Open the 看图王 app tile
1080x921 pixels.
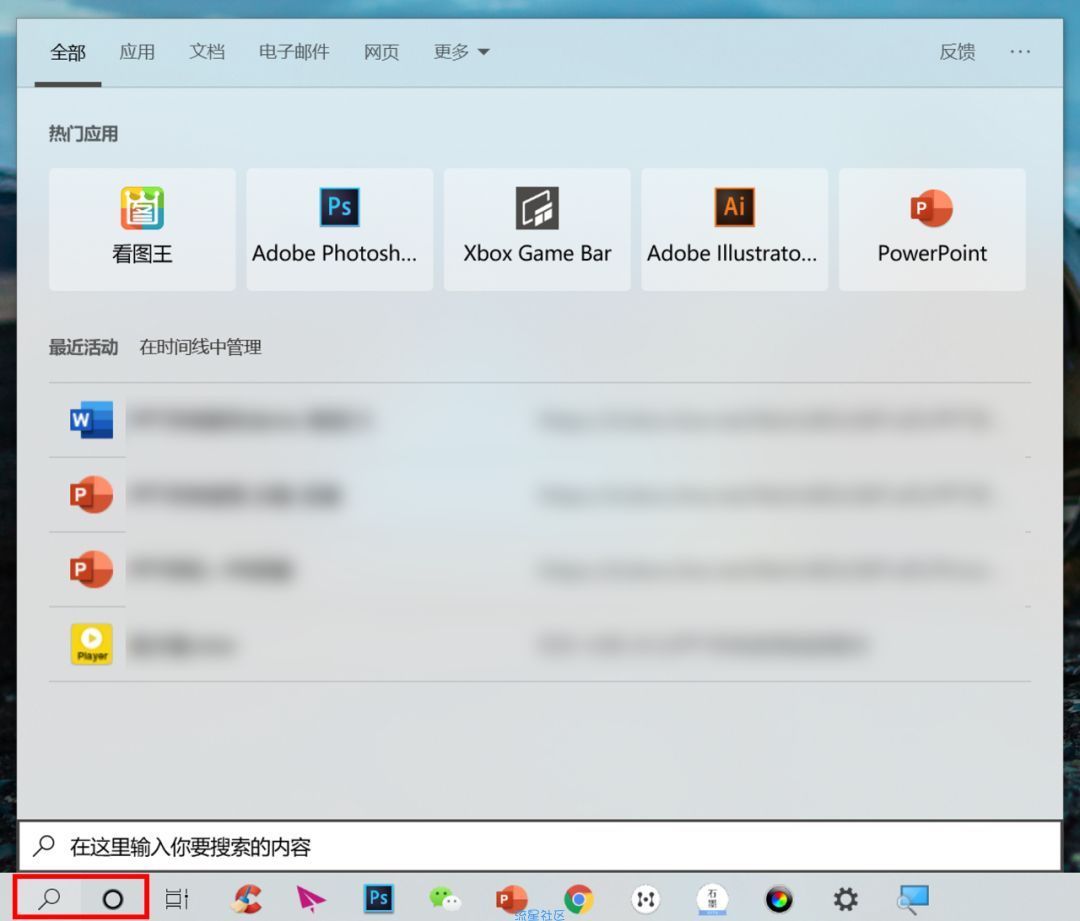click(142, 229)
